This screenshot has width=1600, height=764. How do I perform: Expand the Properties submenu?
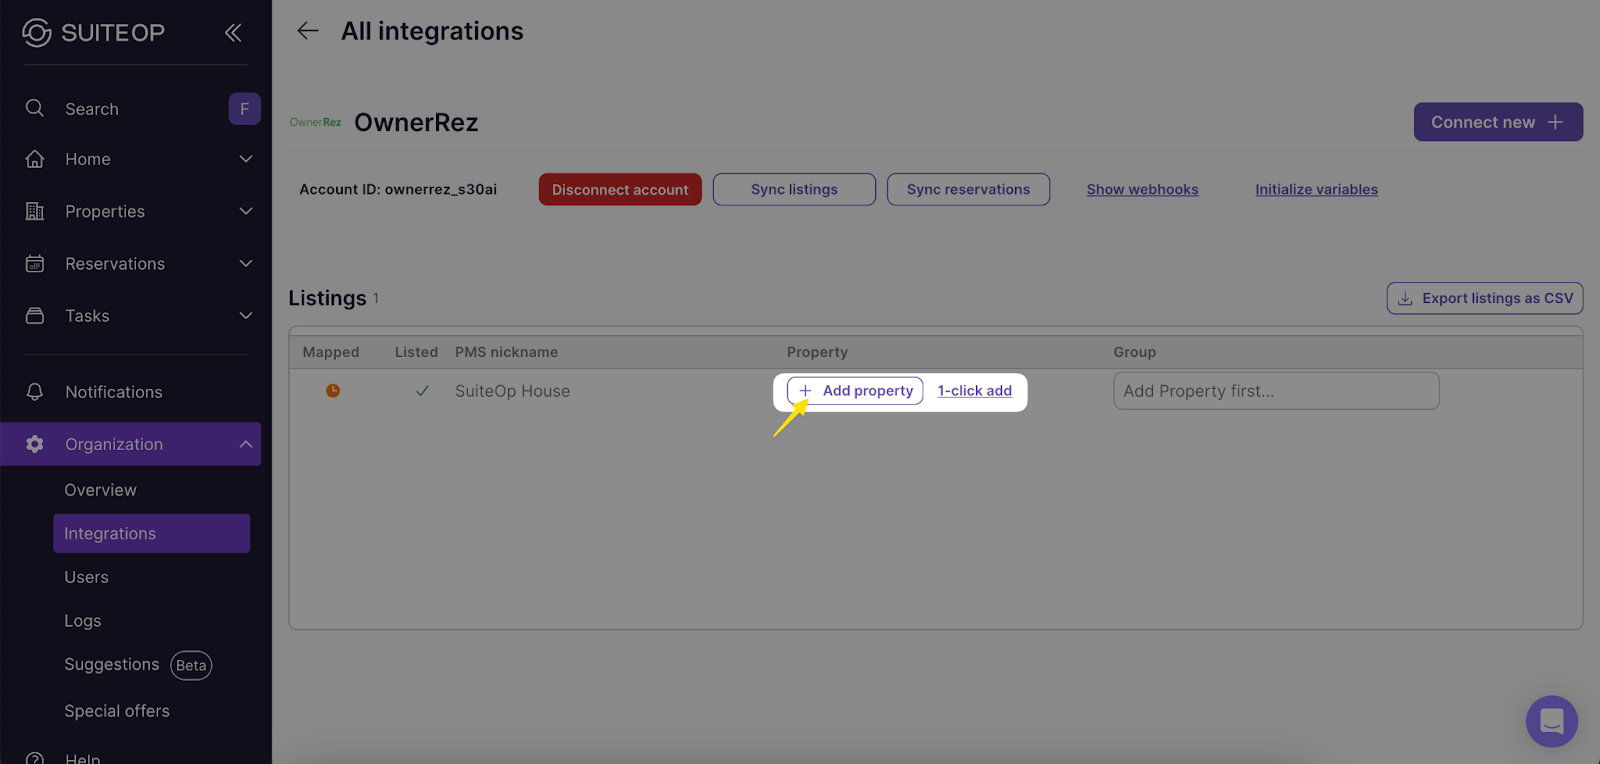point(246,211)
